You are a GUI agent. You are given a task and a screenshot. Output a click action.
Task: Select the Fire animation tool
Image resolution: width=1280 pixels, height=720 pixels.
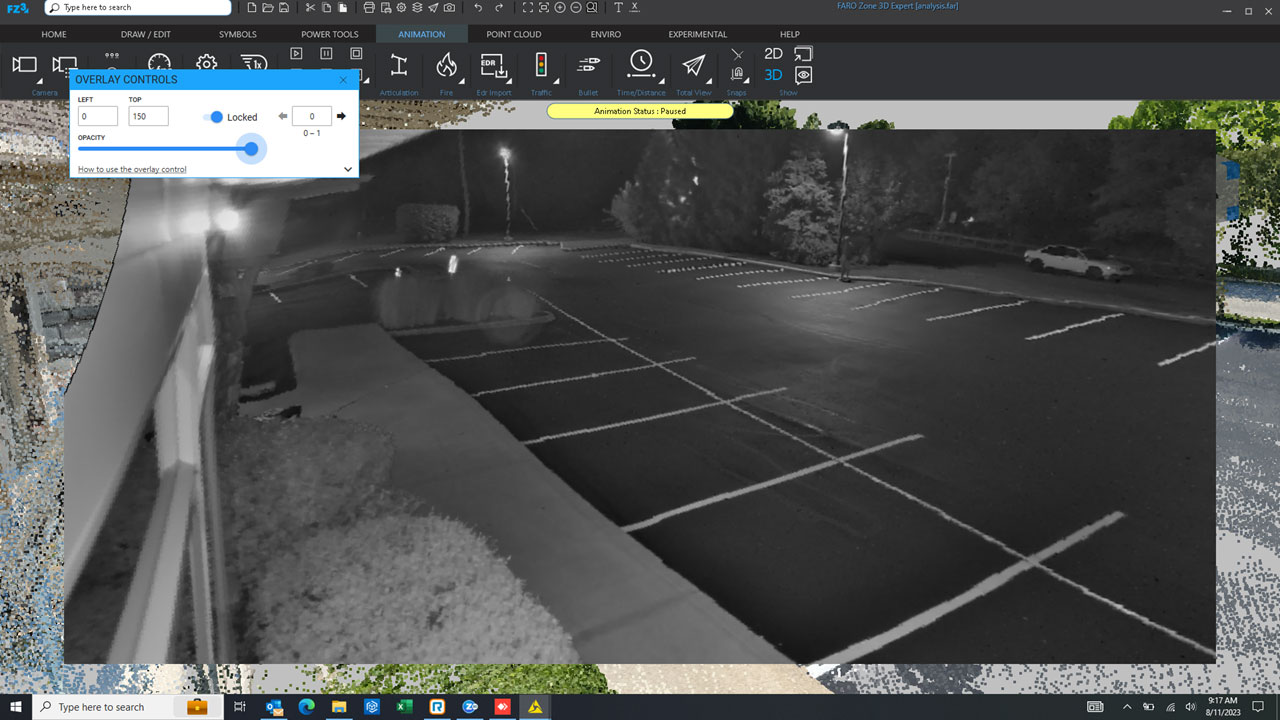click(446, 66)
